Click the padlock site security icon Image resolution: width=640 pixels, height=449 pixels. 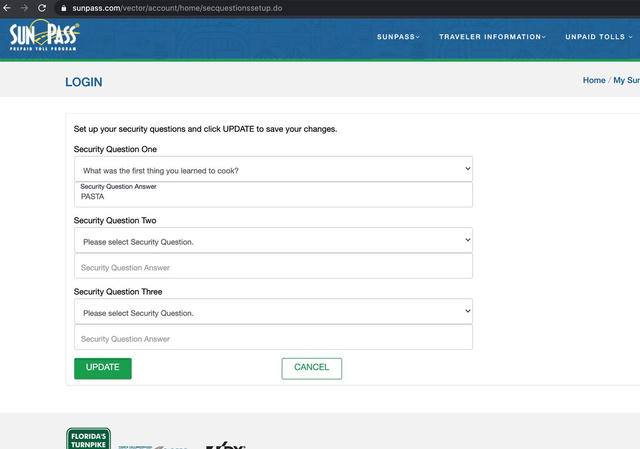[62, 7]
